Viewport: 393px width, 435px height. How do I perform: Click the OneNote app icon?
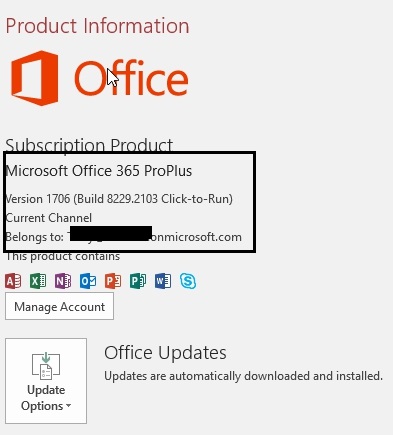click(x=63, y=281)
